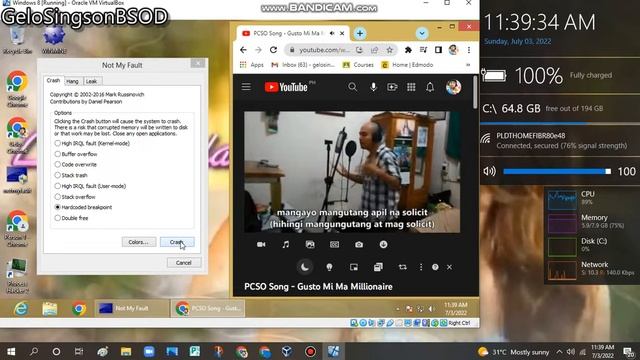Open host Windows Start button

[11, 352]
